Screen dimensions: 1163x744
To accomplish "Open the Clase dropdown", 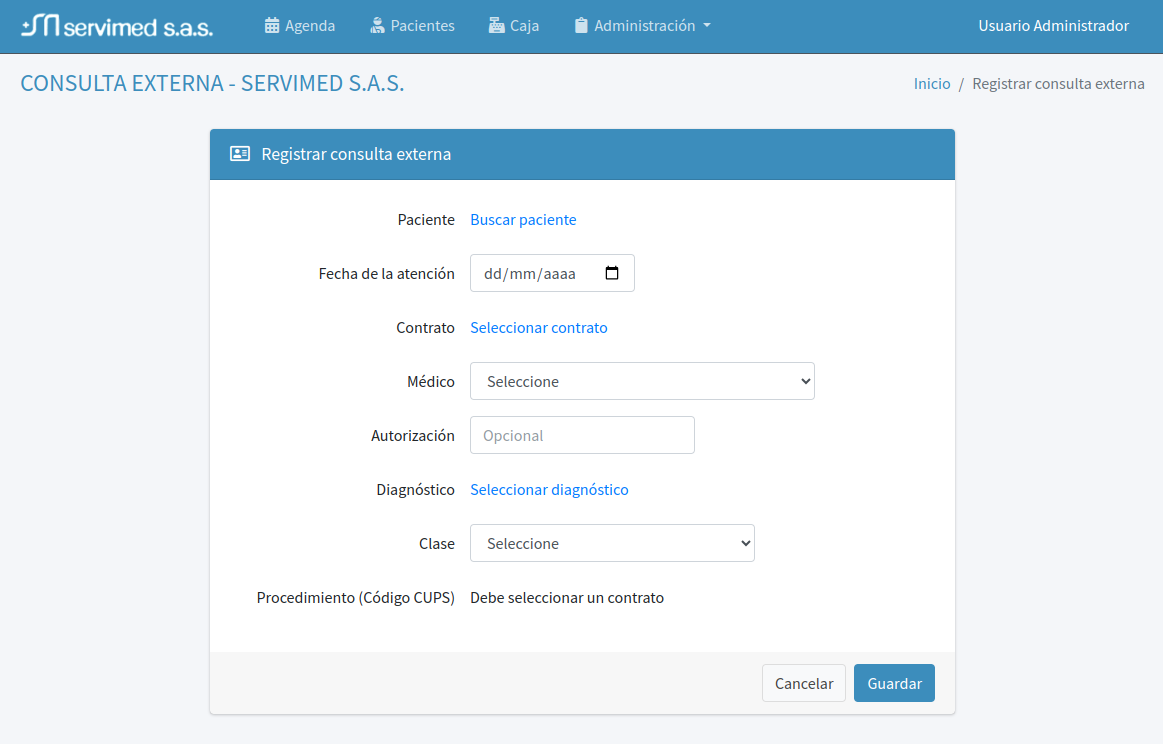I will pyautogui.click(x=612, y=543).
